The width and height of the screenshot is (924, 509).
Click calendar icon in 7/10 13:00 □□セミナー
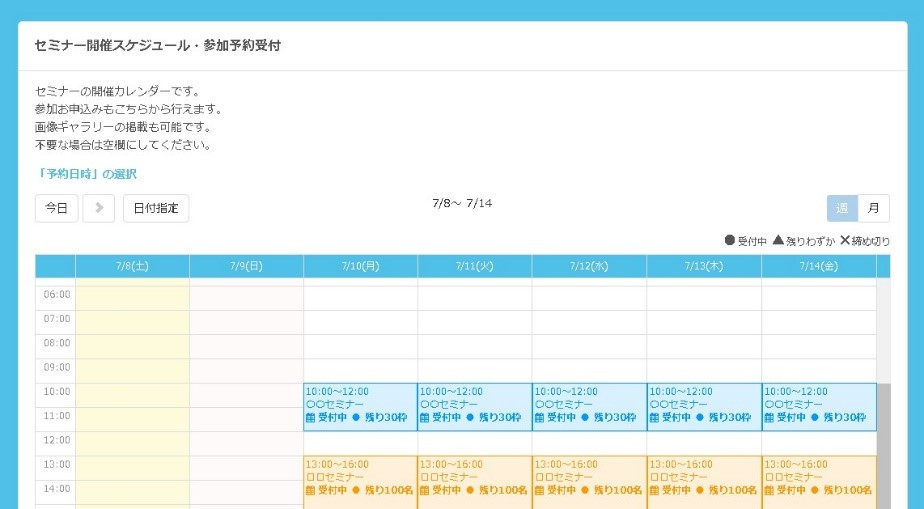click(x=310, y=491)
